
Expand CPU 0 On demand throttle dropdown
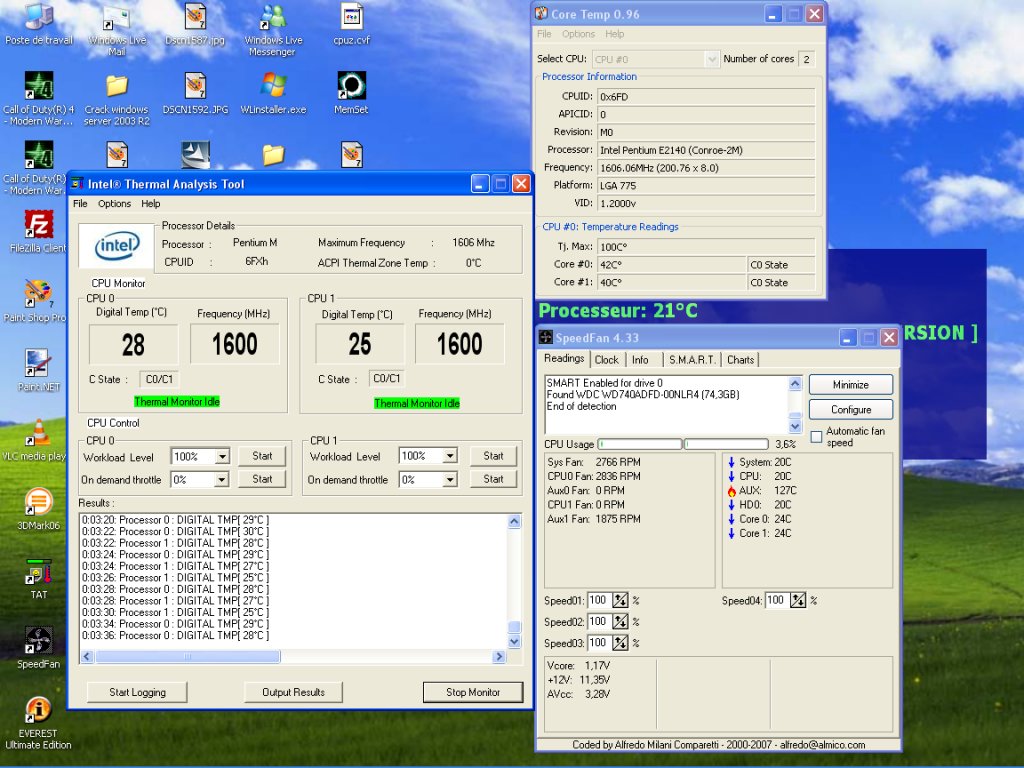click(x=222, y=480)
